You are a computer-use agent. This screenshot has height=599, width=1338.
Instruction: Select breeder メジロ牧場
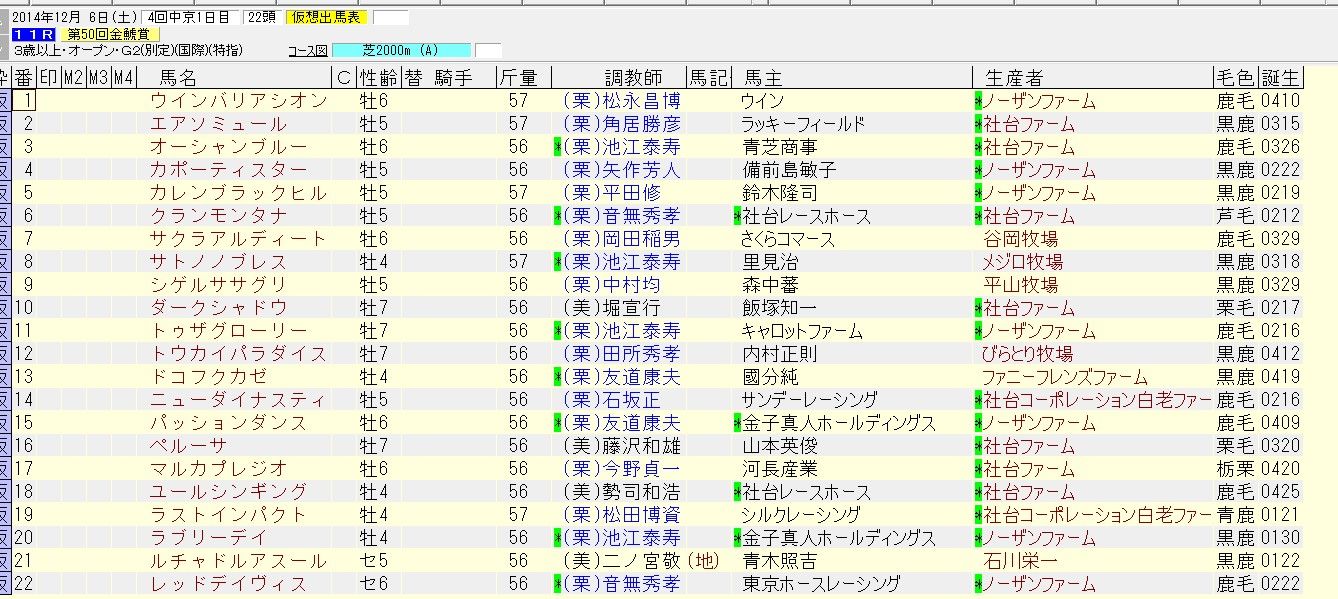(x=1022, y=262)
